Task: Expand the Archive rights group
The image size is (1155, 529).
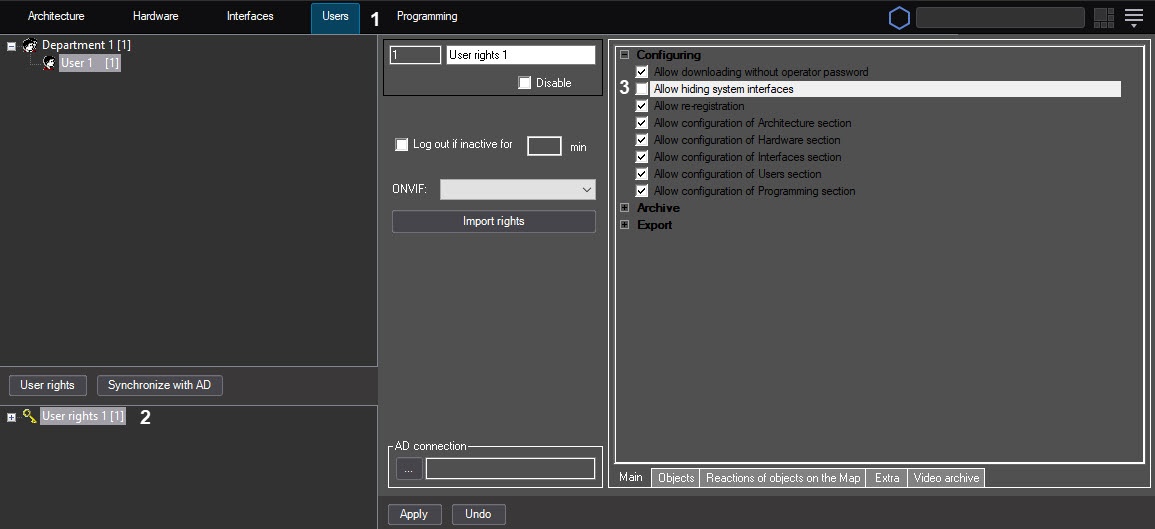Action: (x=624, y=208)
